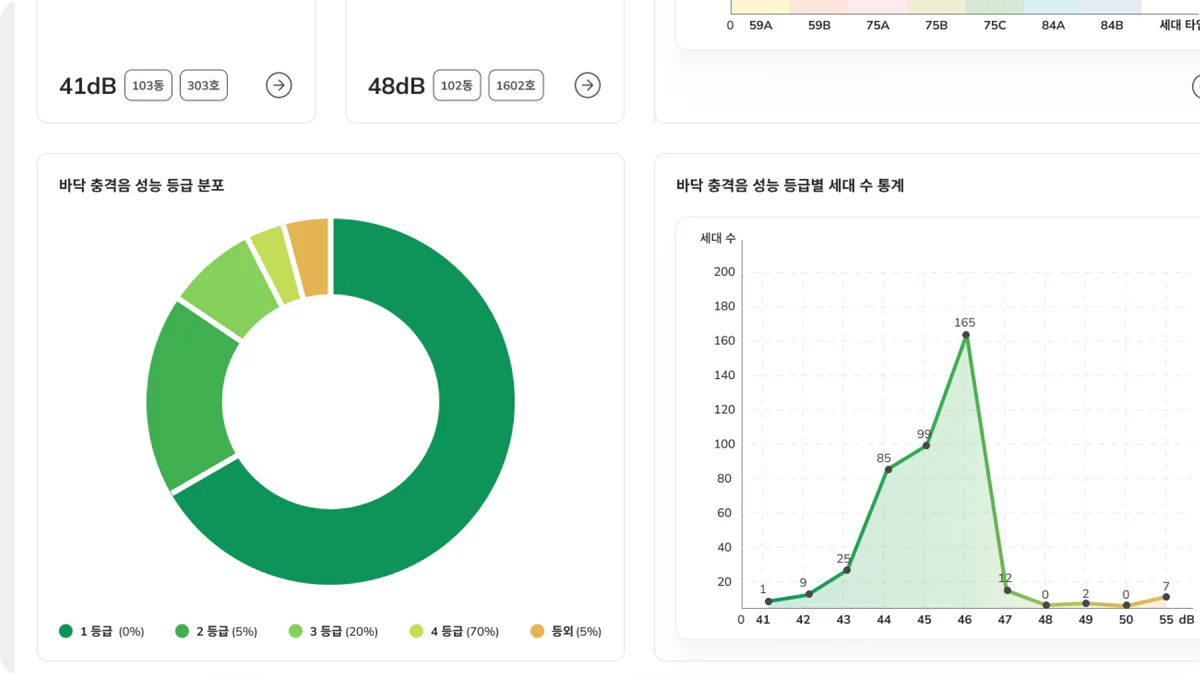Click the 103동 tag
Image resolution: width=1200 pixels, height=675 pixels.
tap(148, 86)
